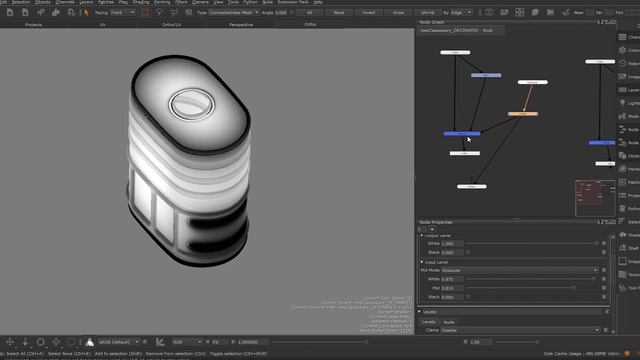Select the orange node in the Node Graph
The height and width of the screenshot is (360, 640).
pos(523,114)
